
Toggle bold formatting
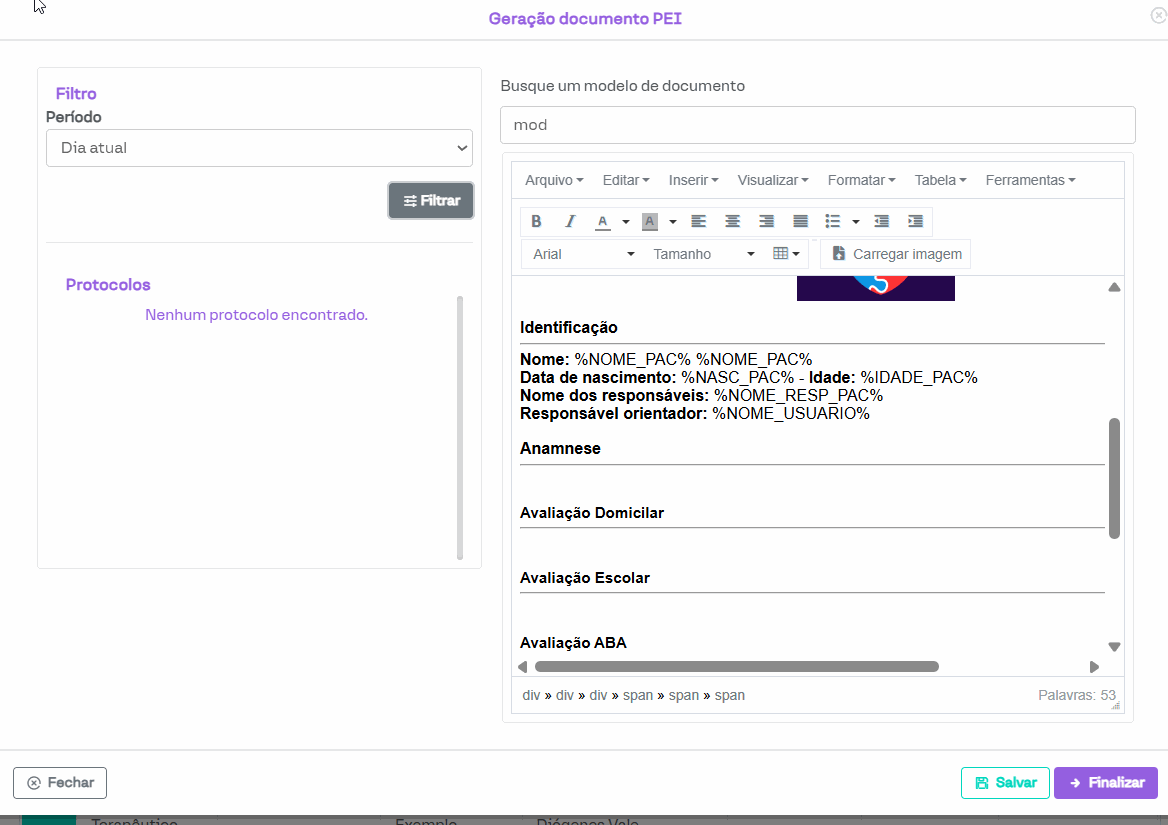(536, 221)
